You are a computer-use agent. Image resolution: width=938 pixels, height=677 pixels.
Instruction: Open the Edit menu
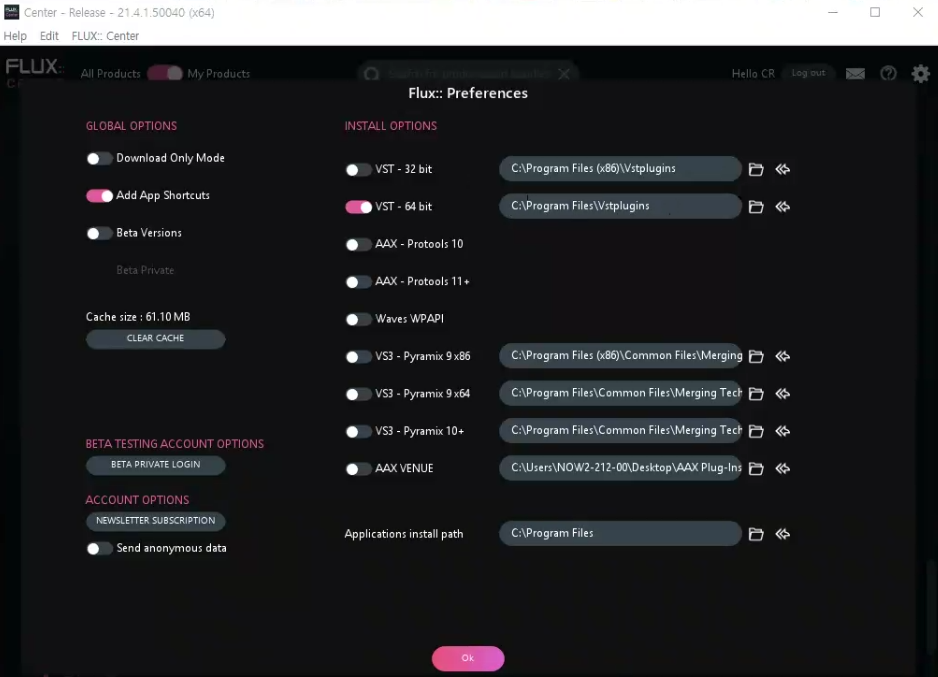pos(49,36)
